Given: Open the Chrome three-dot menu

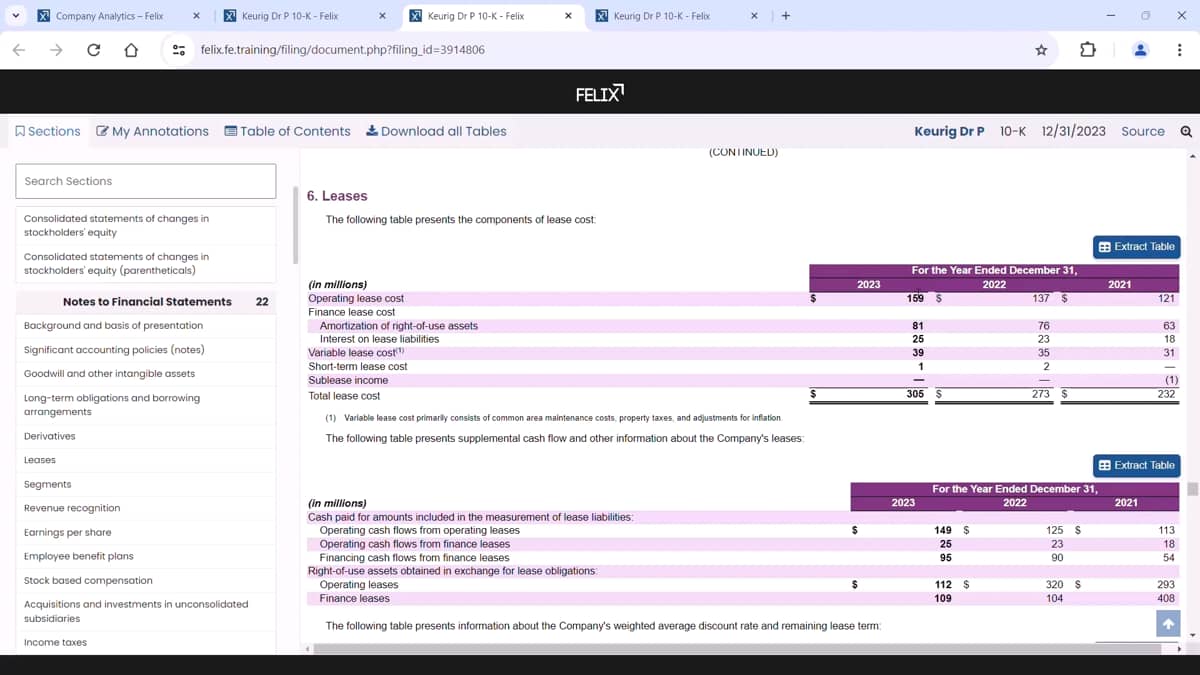Looking at the screenshot, I should (1180, 50).
